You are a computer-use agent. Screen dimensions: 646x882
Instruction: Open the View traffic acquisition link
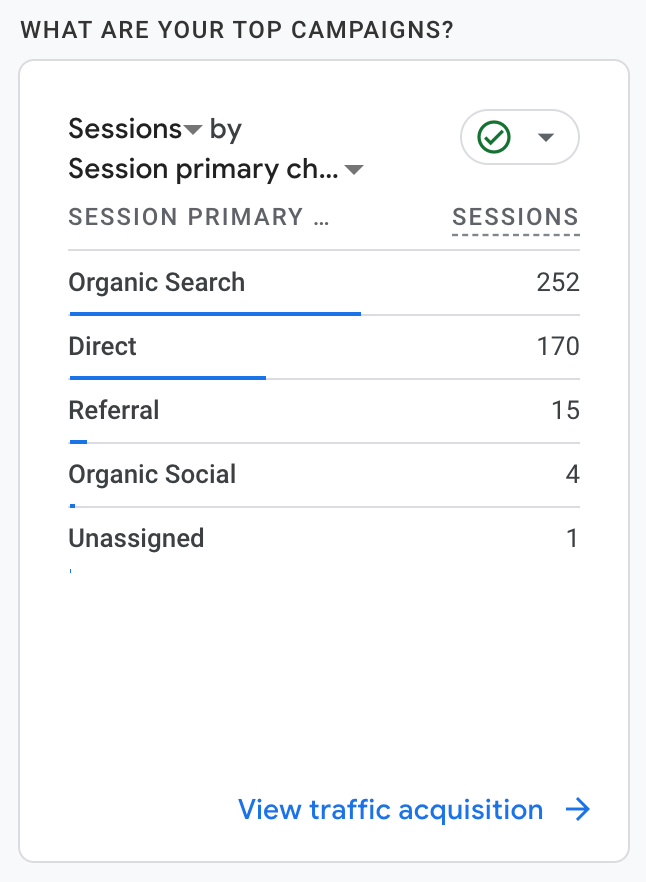[x=391, y=810]
